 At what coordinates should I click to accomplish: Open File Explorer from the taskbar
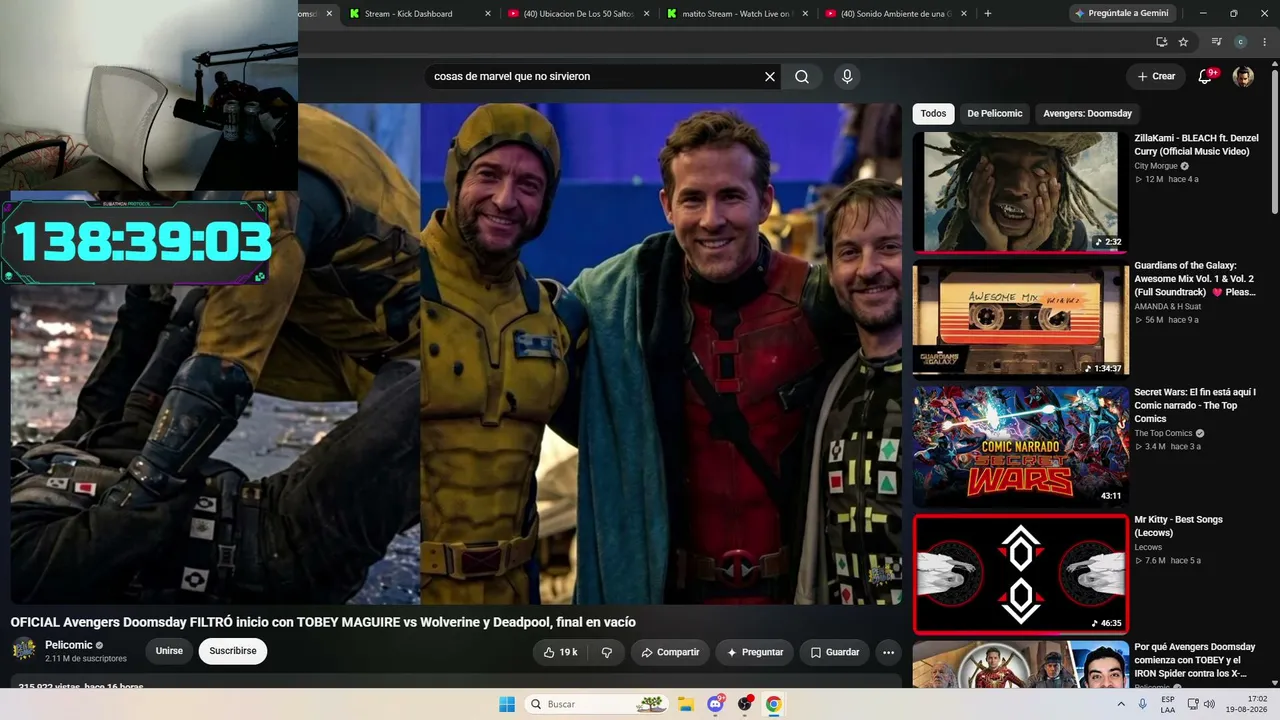pyautogui.click(x=686, y=704)
